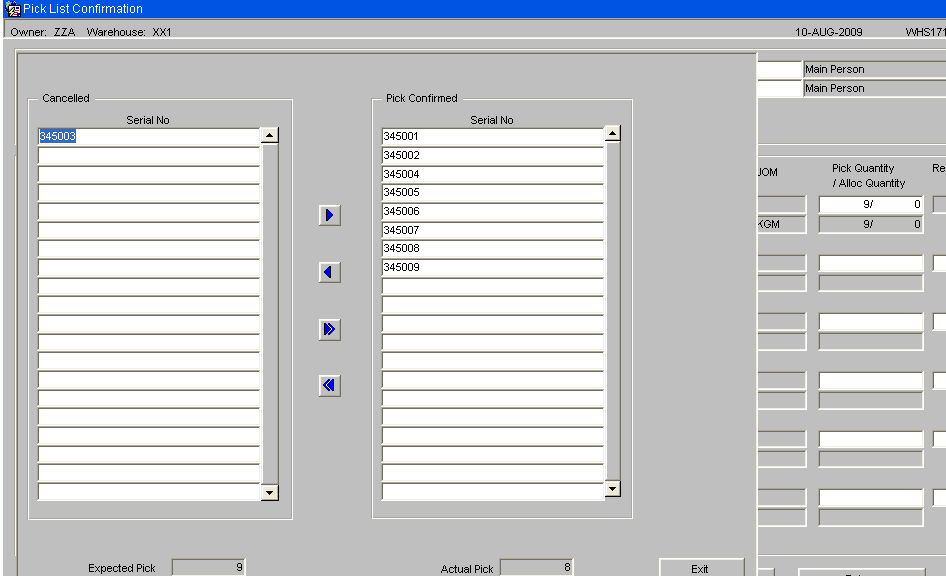Select confirmed serial 345006
Viewport: 946px width, 576px height.
pyautogui.click(x=492, y=211)
